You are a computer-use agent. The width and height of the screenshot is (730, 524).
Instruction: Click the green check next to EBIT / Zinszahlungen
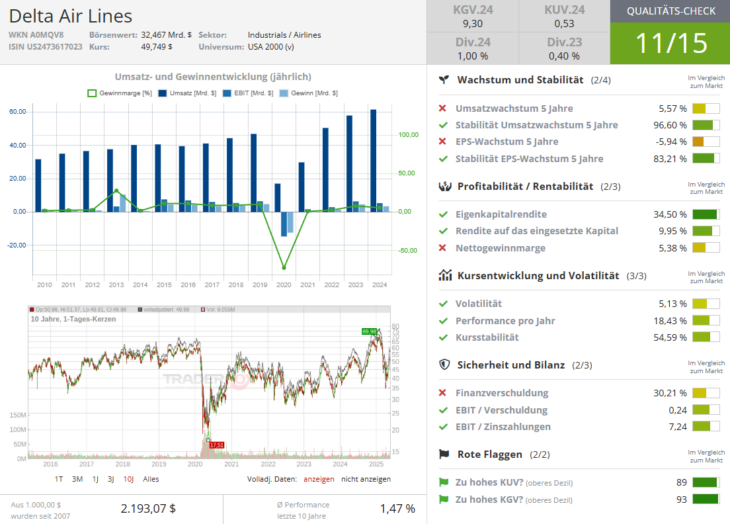point(443,427)
